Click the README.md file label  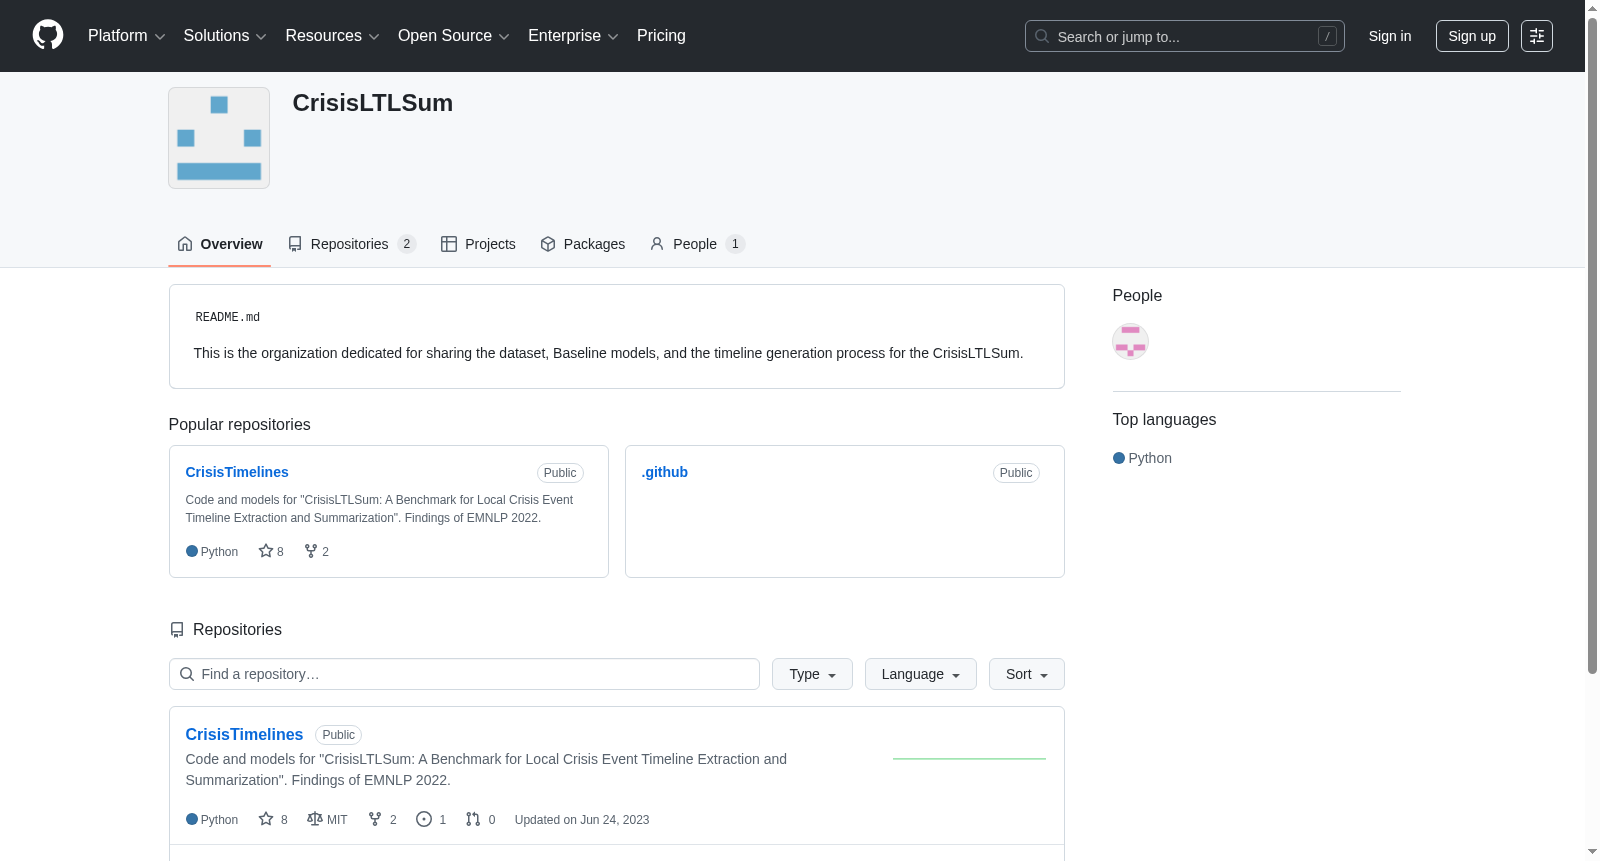tap(228, 317)
